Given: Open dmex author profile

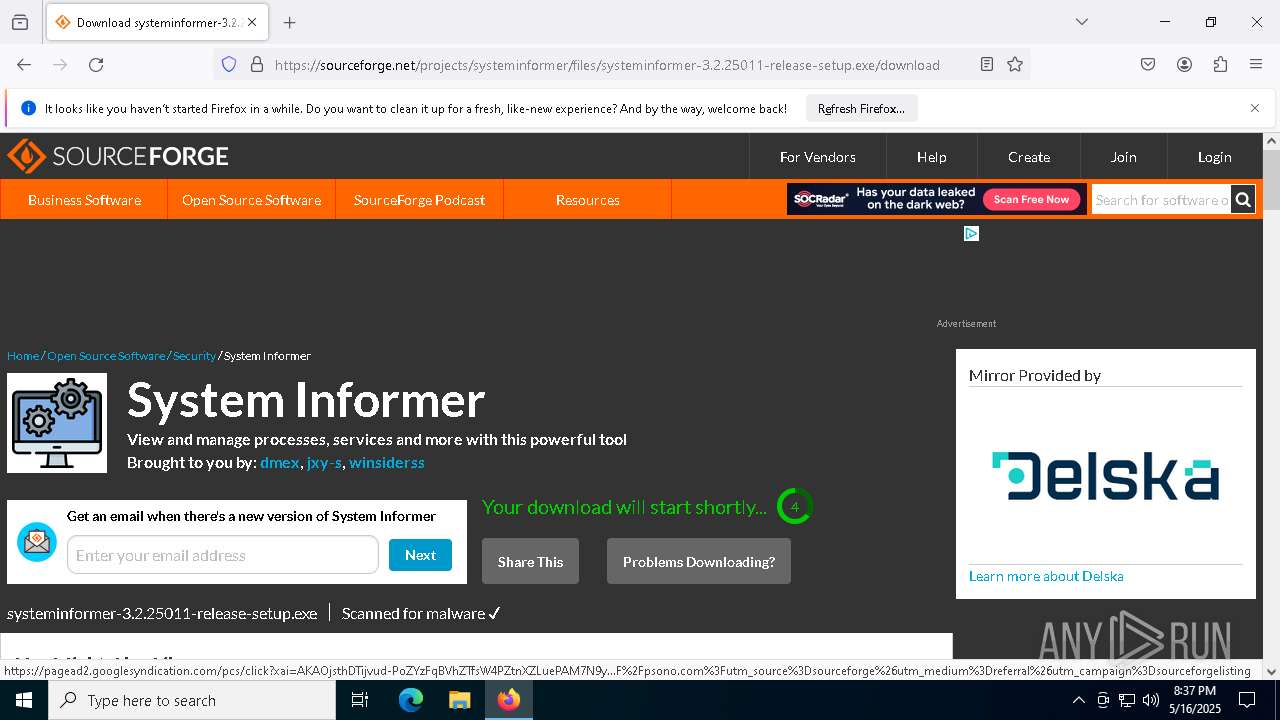Looking at the screenshot, I should pos(279,463).
